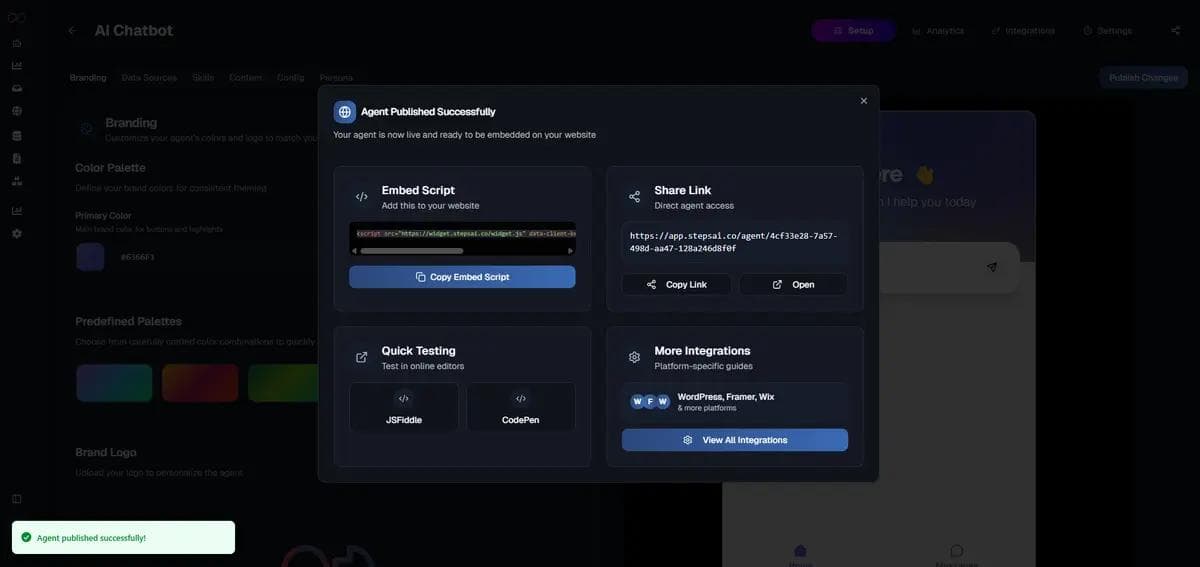
Task: Select the Branding sub-tab
Action: (x=88, y=78)
